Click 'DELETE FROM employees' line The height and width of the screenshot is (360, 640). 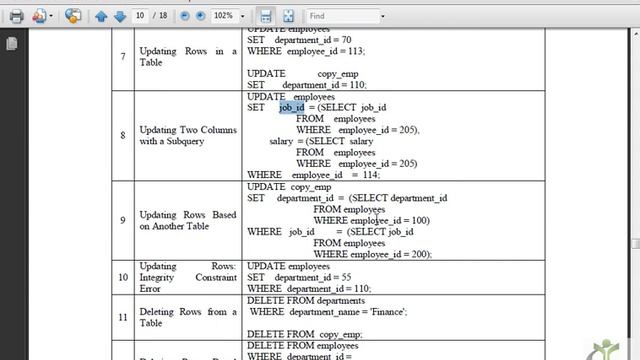302,346
